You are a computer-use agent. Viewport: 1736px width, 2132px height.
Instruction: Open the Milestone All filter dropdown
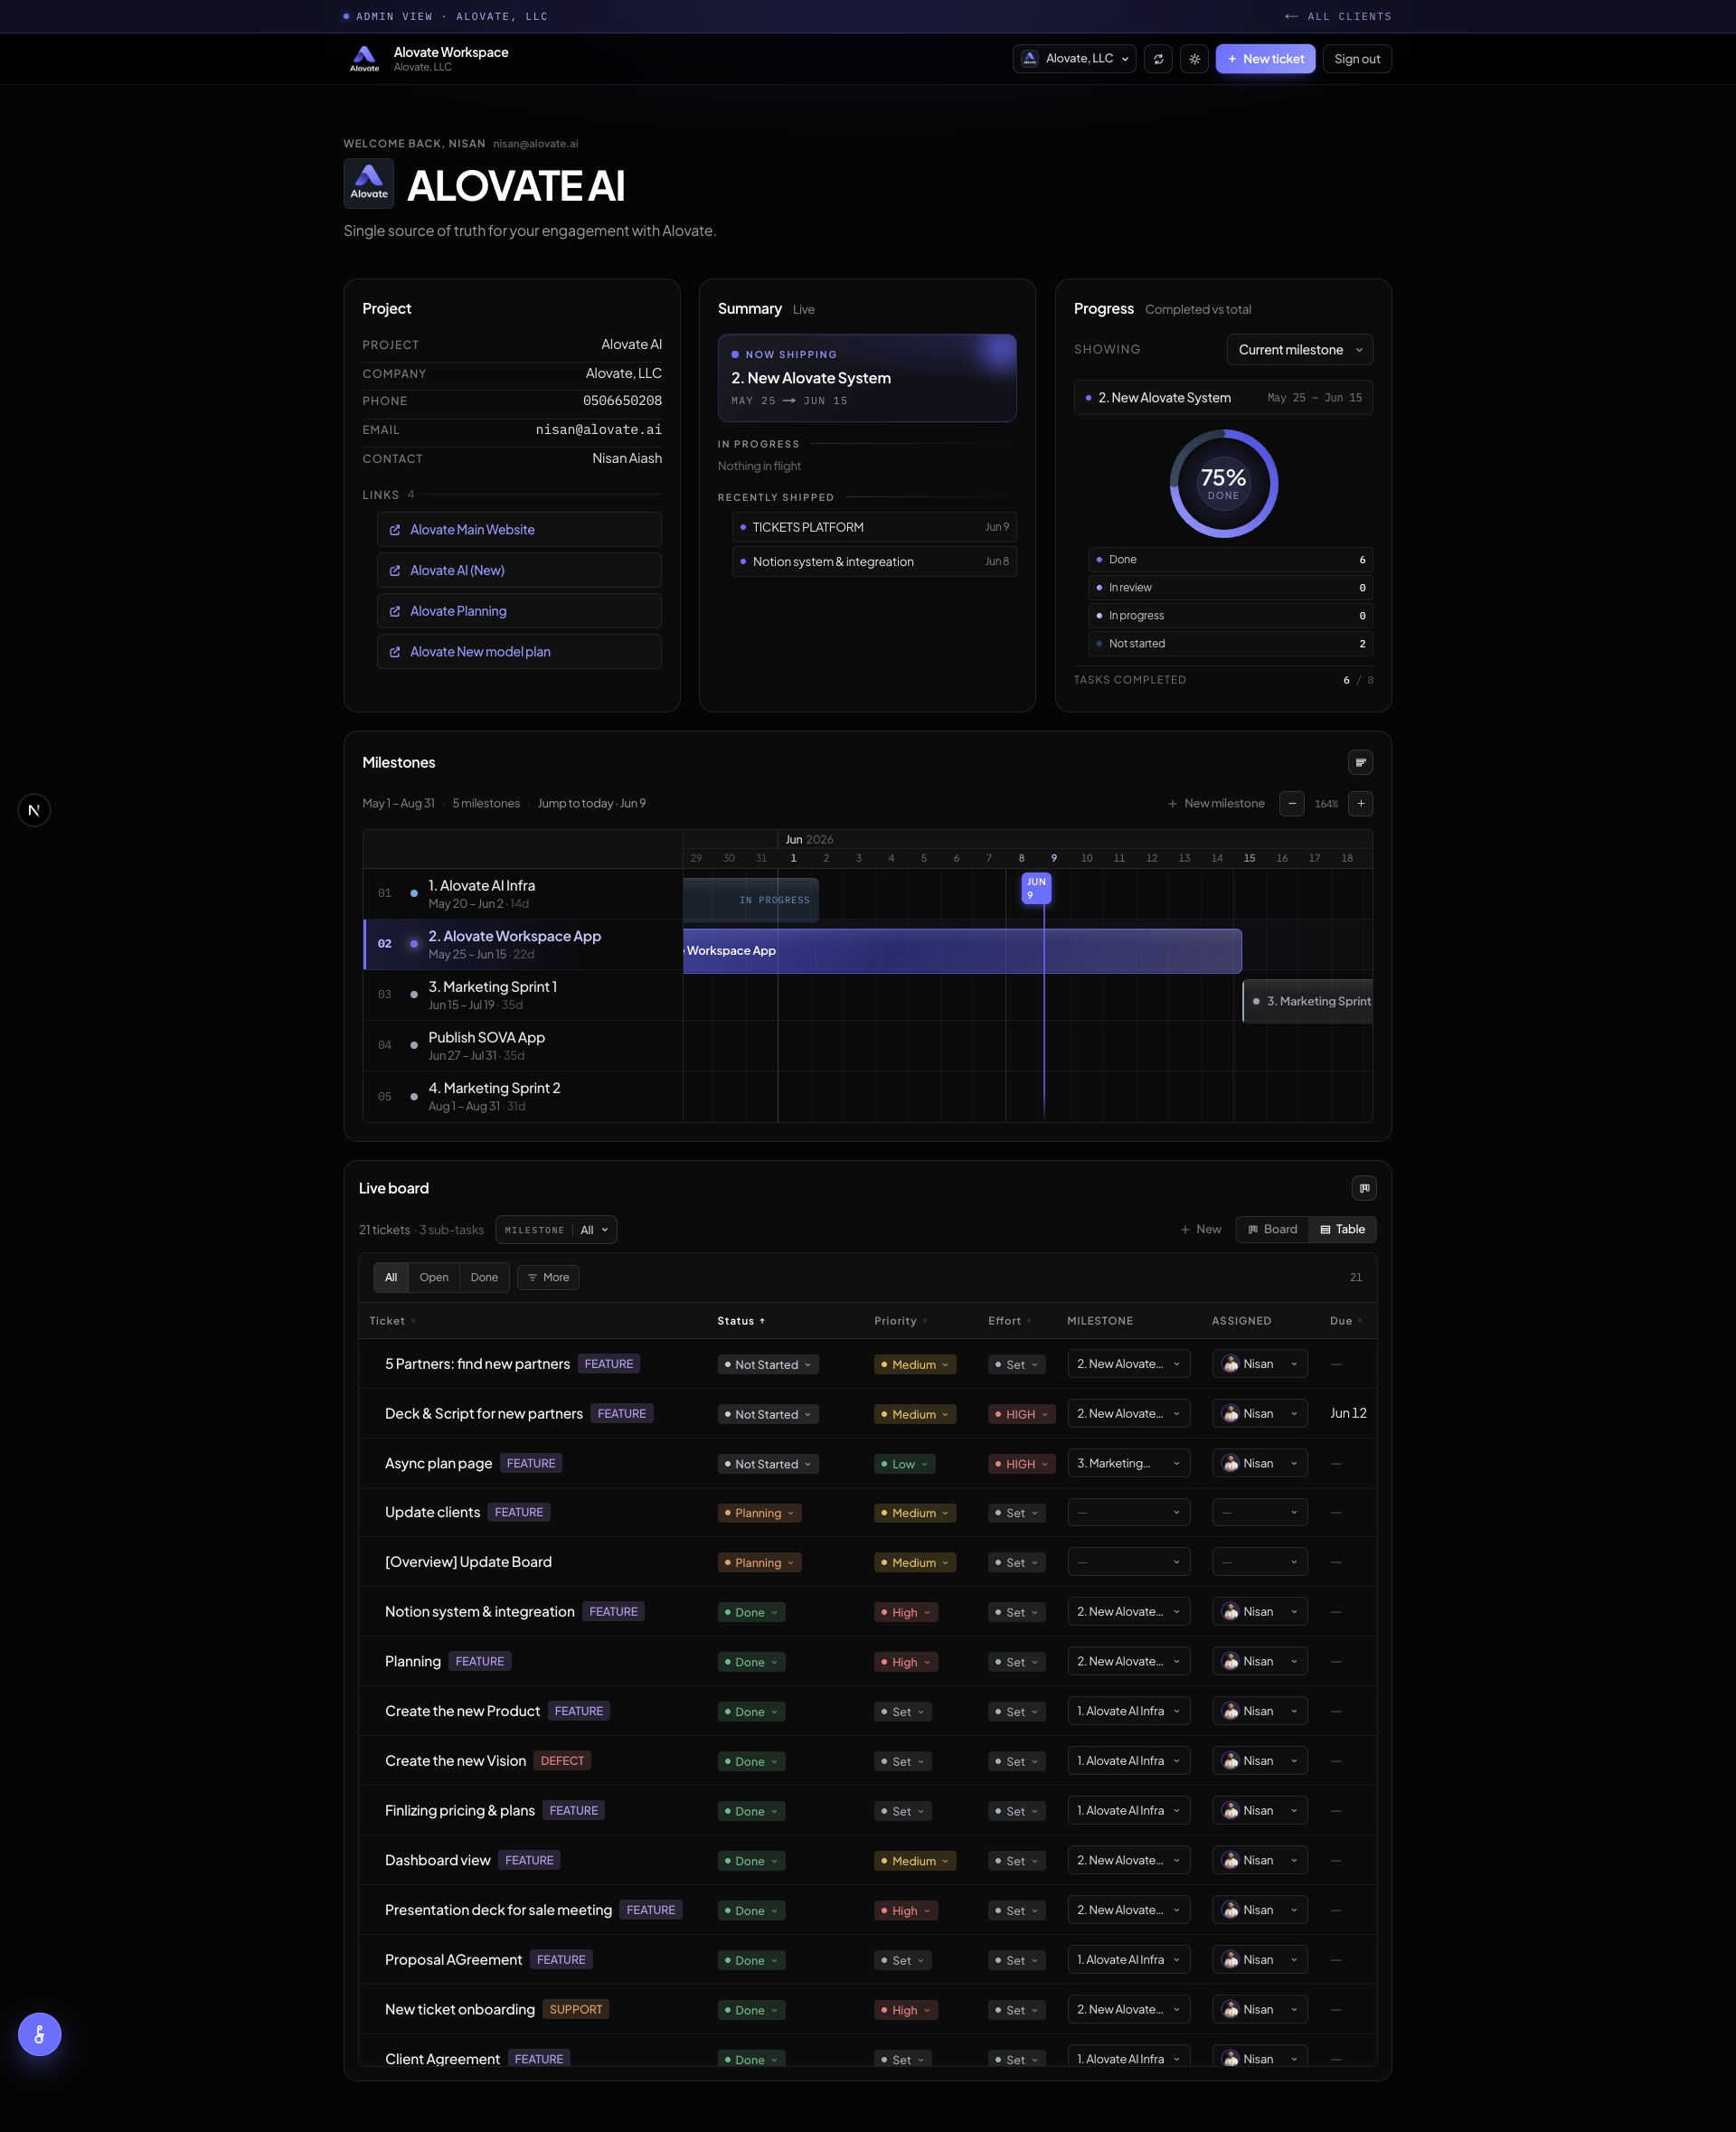pyautogui.click(x=556, y=1229)
